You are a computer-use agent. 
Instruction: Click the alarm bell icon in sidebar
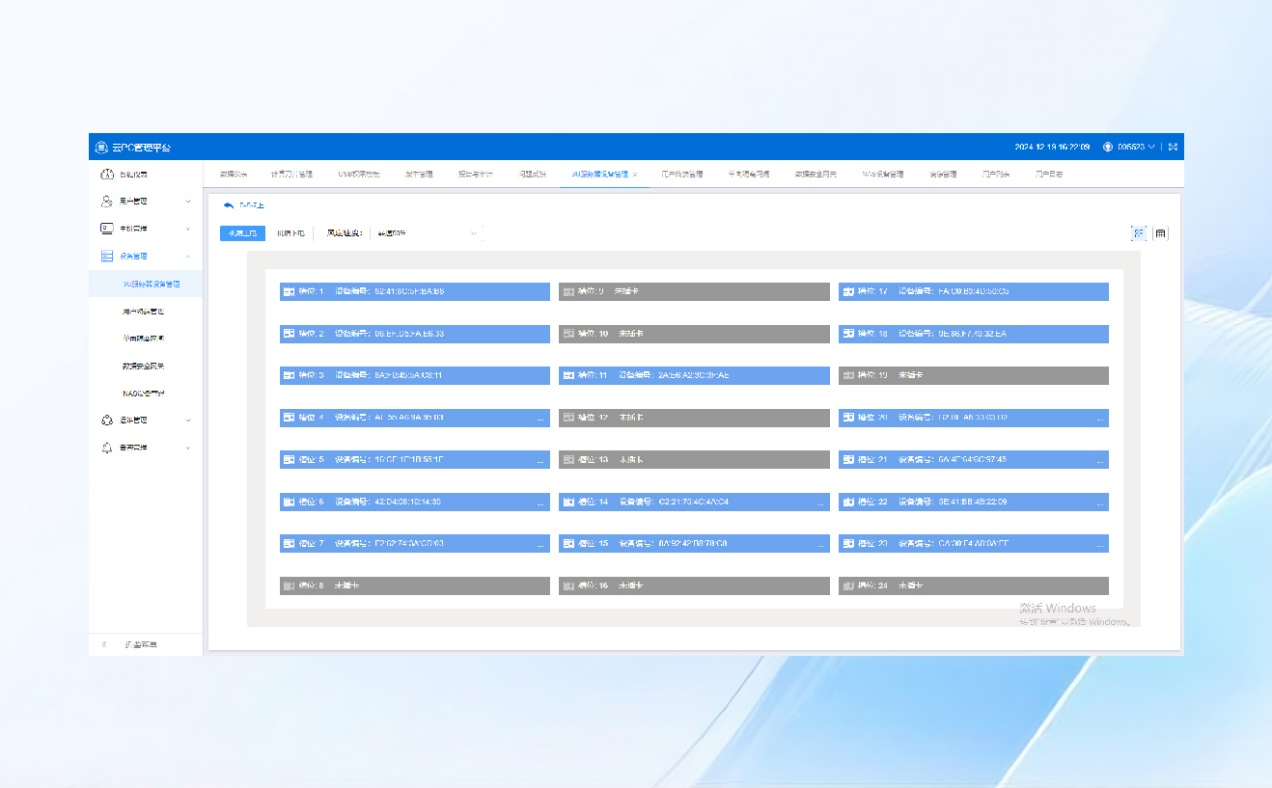107,448
